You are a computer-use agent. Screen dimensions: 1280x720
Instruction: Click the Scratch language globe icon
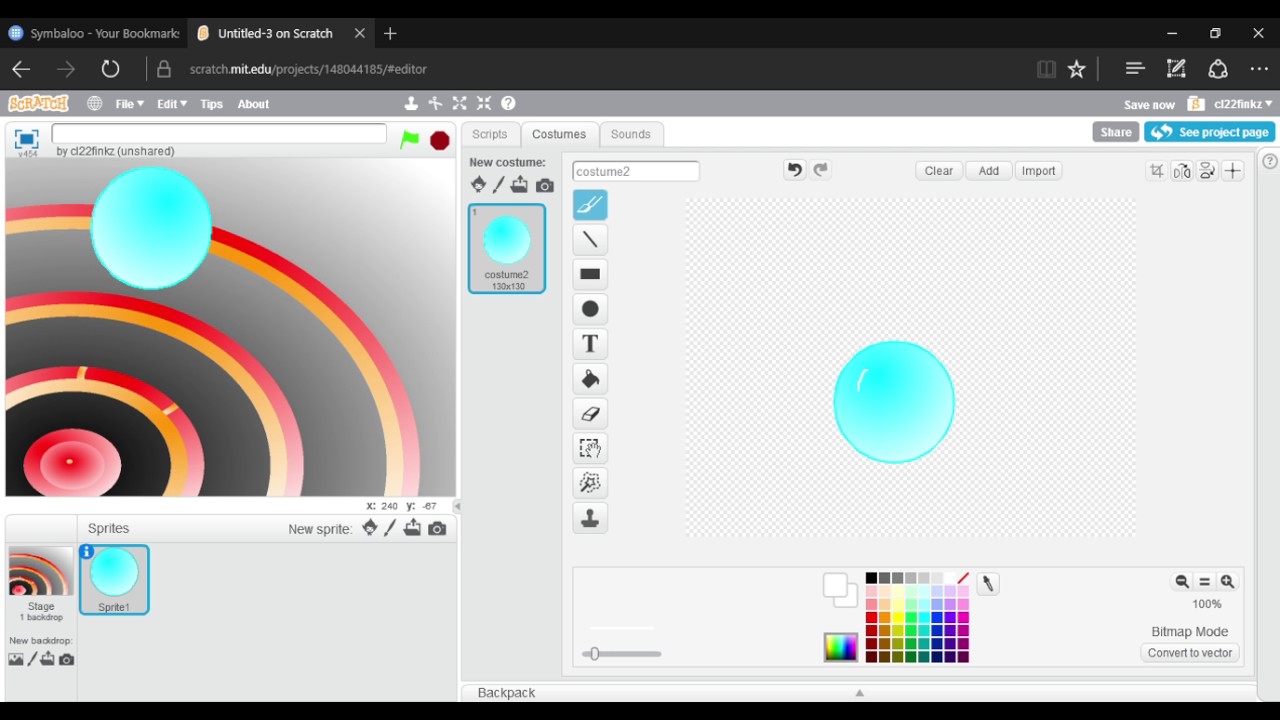click(x=94, y=103)
